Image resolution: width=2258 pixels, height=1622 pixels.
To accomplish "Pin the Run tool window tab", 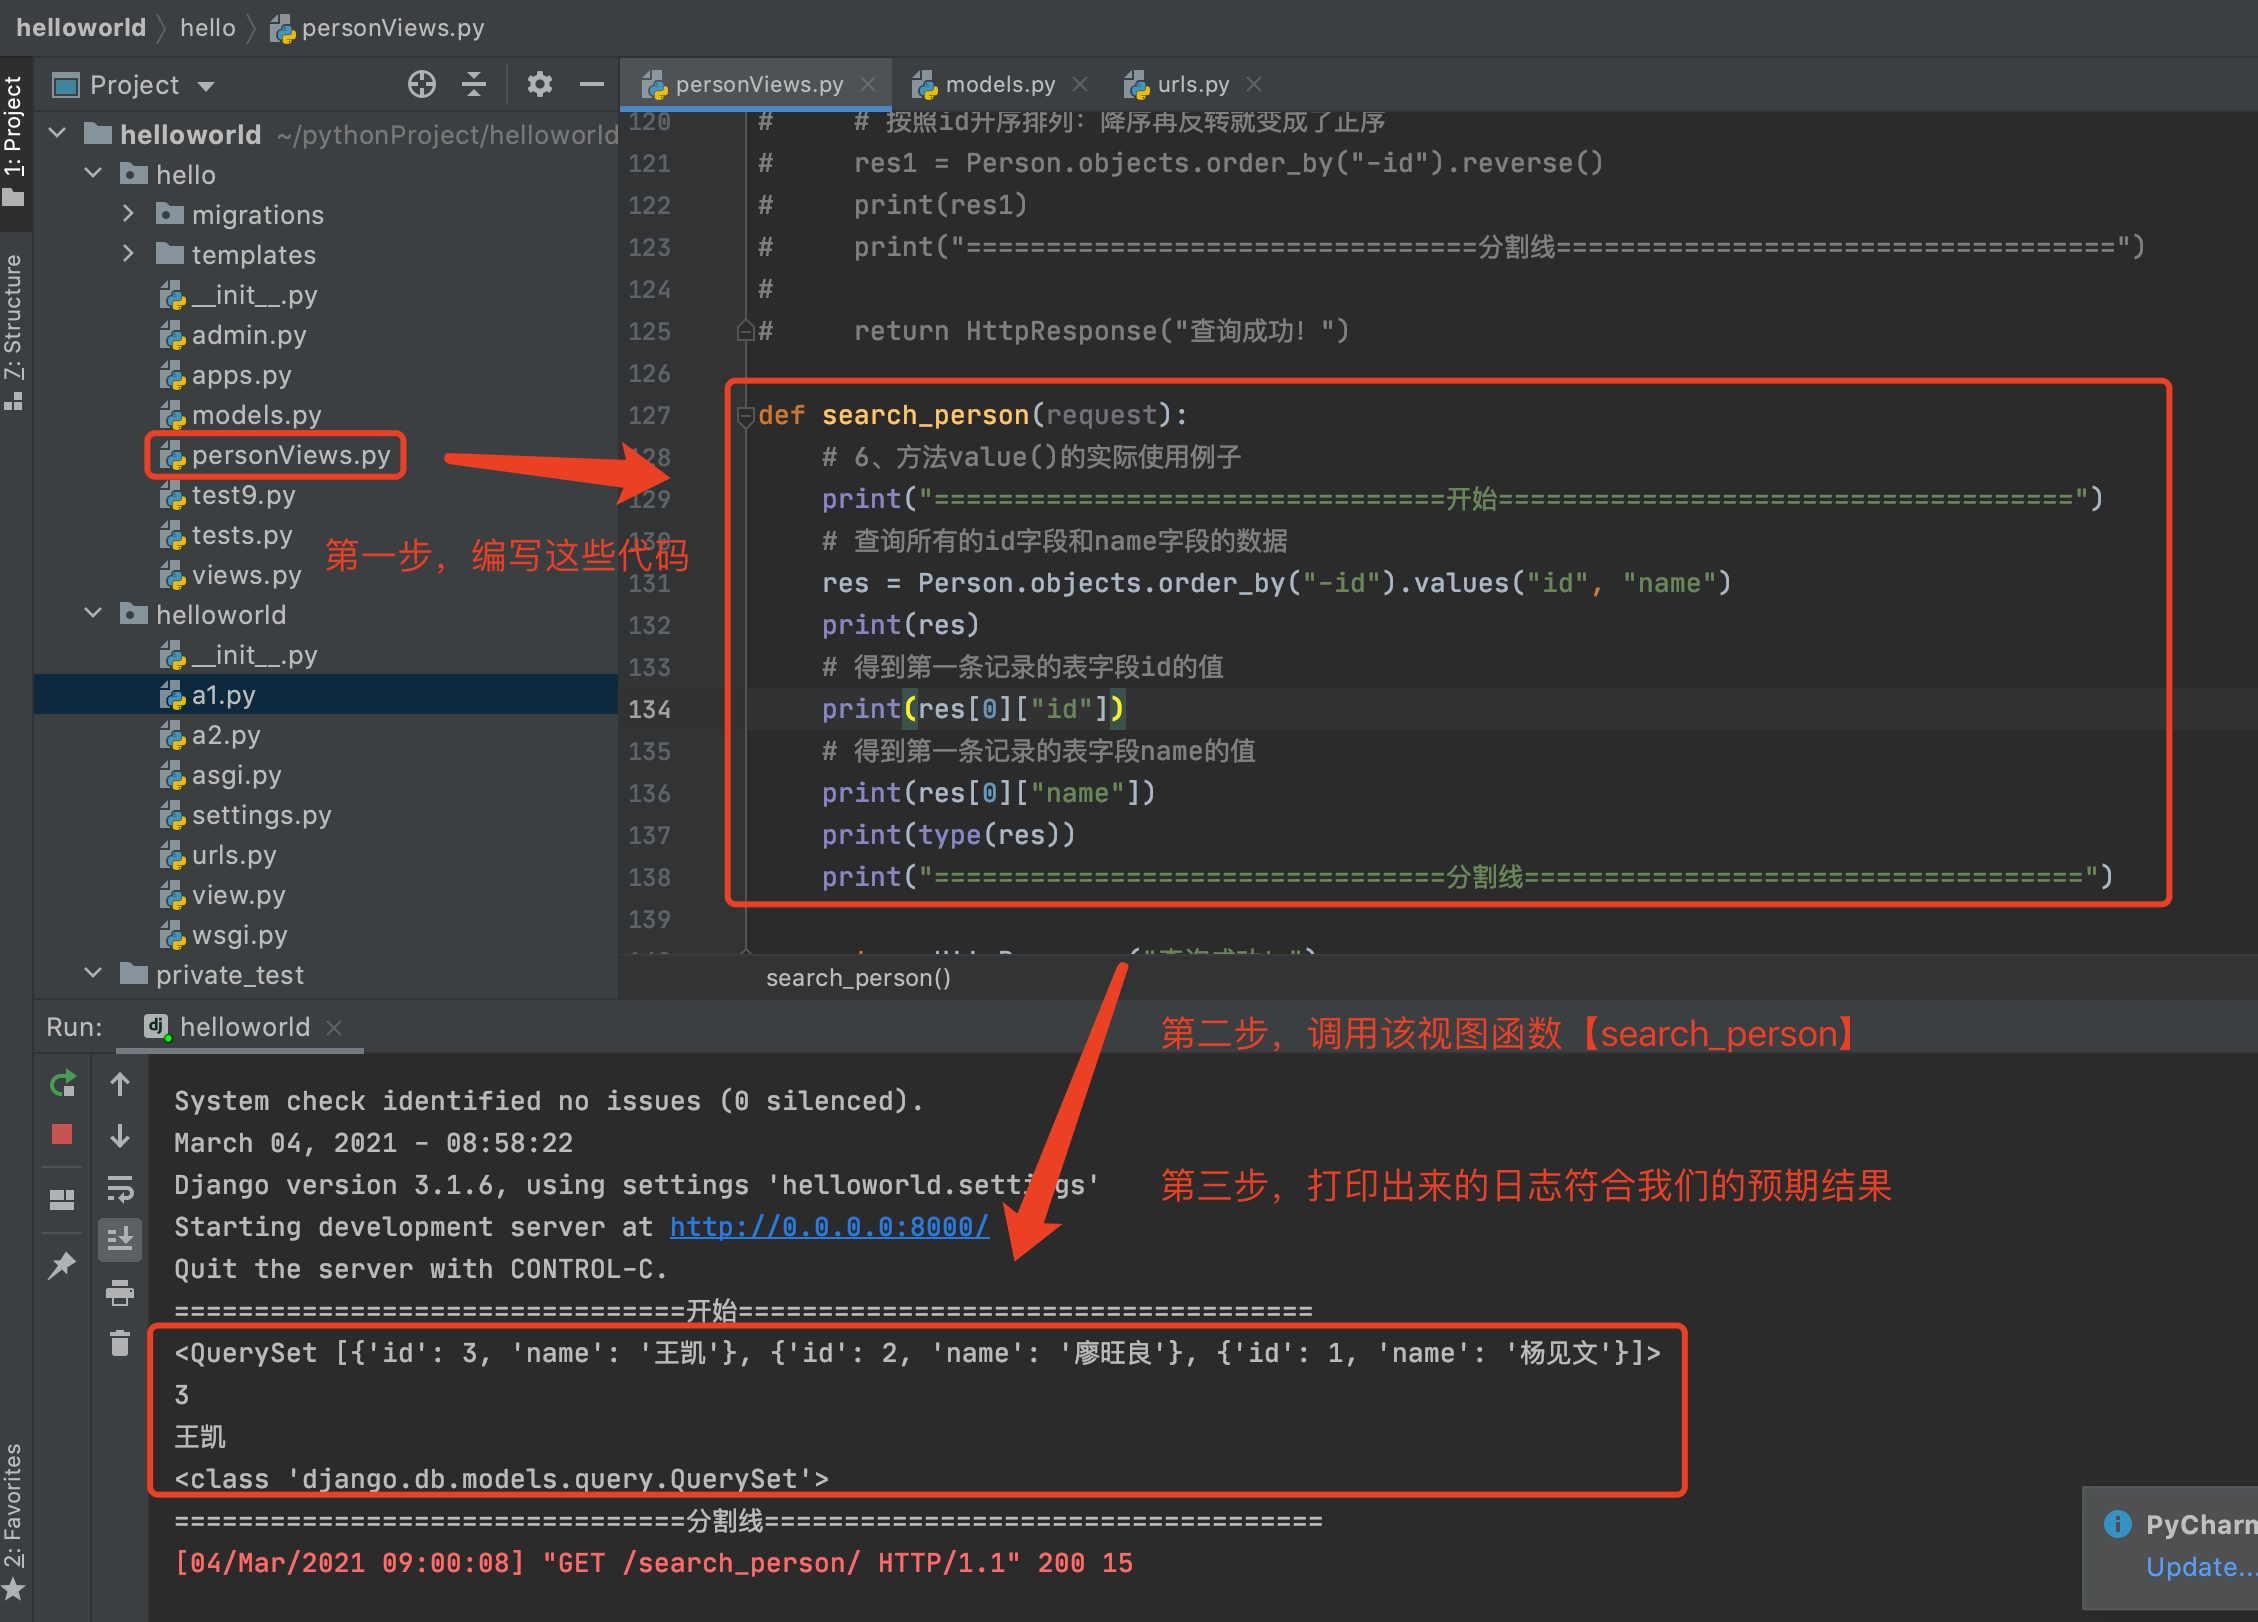I will [61, 1263].
